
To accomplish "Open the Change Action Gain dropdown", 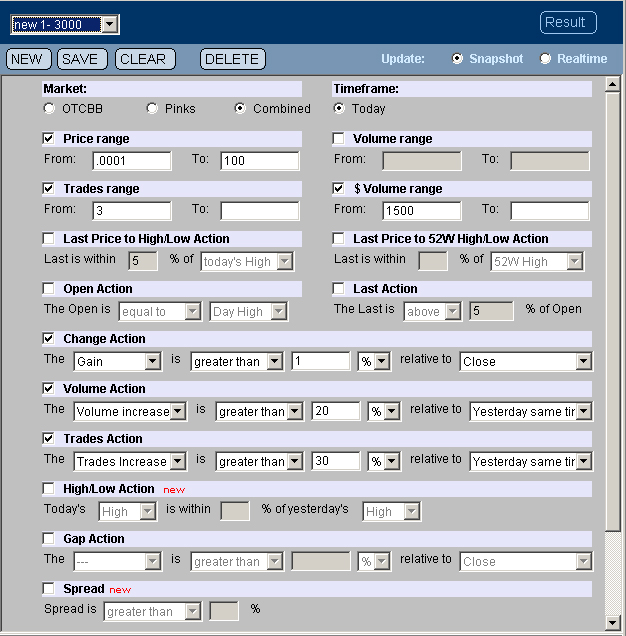I will 118,361.
